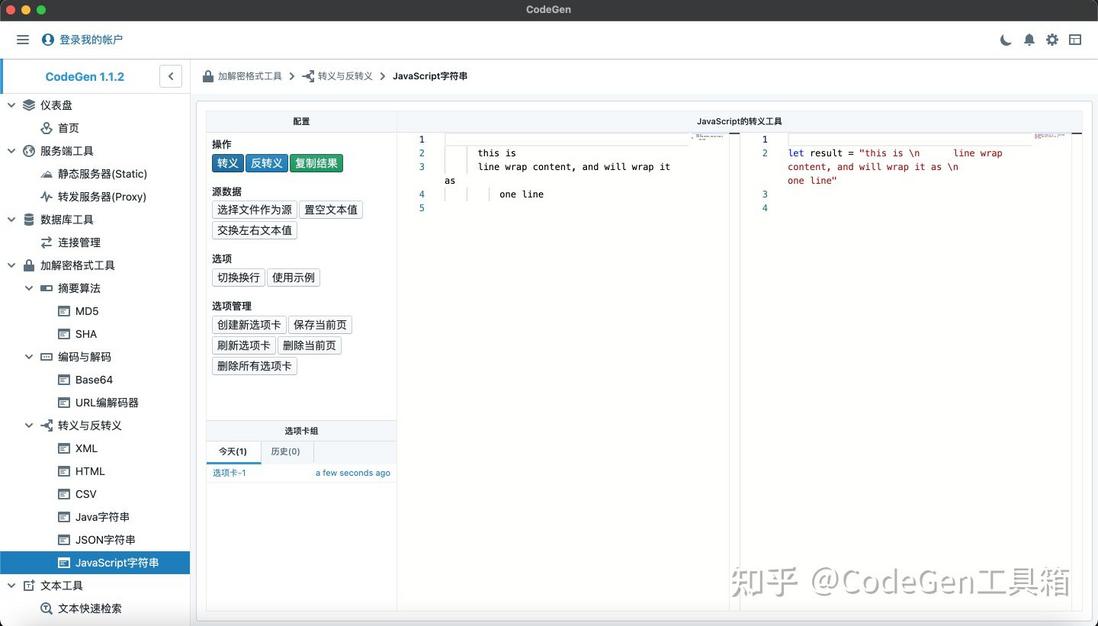Viewport: 1098px width, 626px height.
Task: Click the Base64 item icon
Action: [64, 380]
